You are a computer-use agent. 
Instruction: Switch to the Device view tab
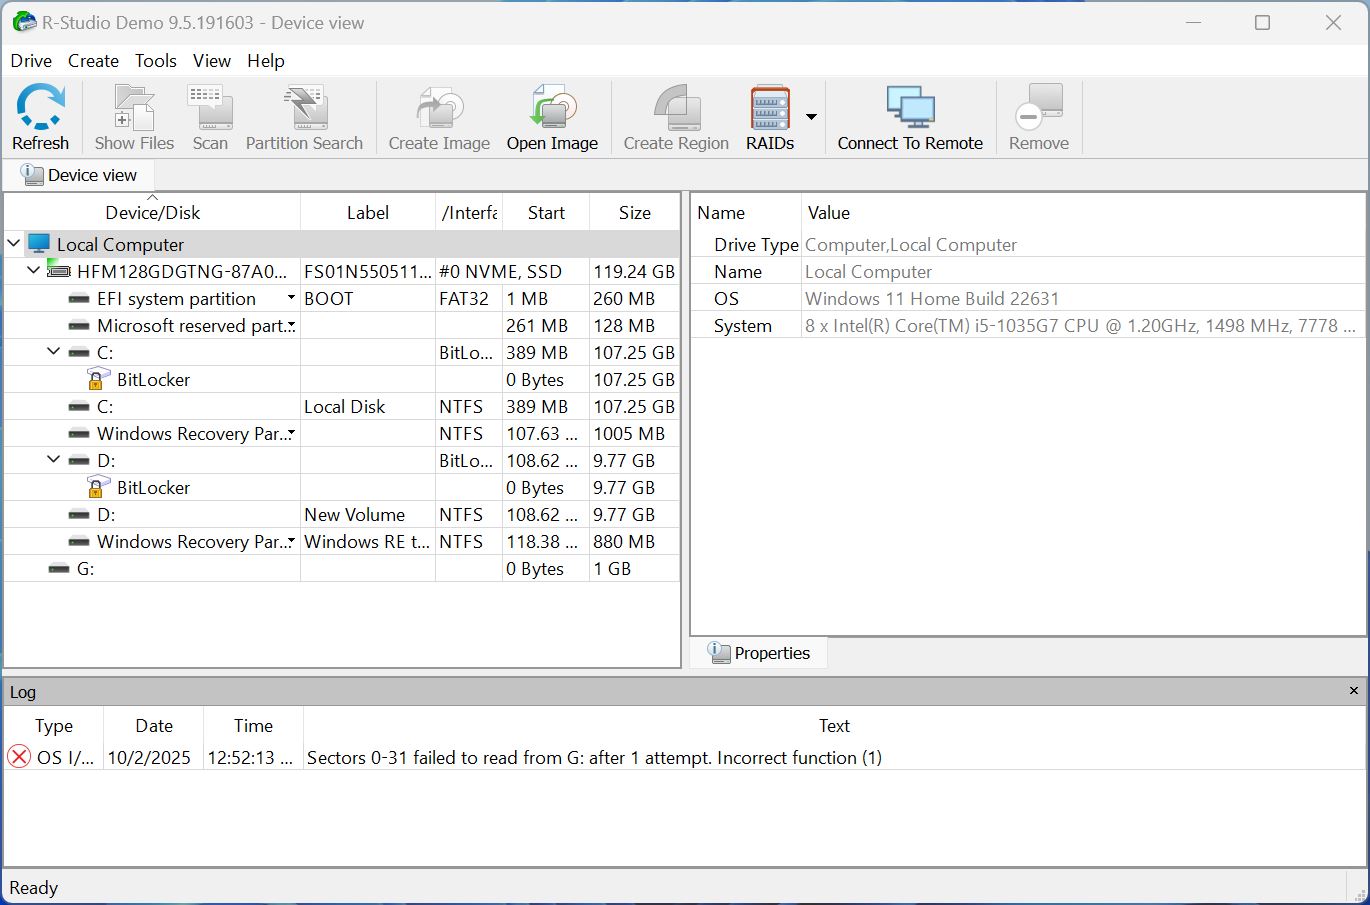tap(78, 174)
